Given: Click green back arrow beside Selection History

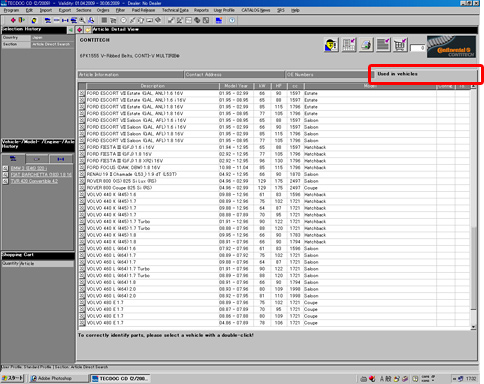Looking at the screenshot, I should click(71, 30).
